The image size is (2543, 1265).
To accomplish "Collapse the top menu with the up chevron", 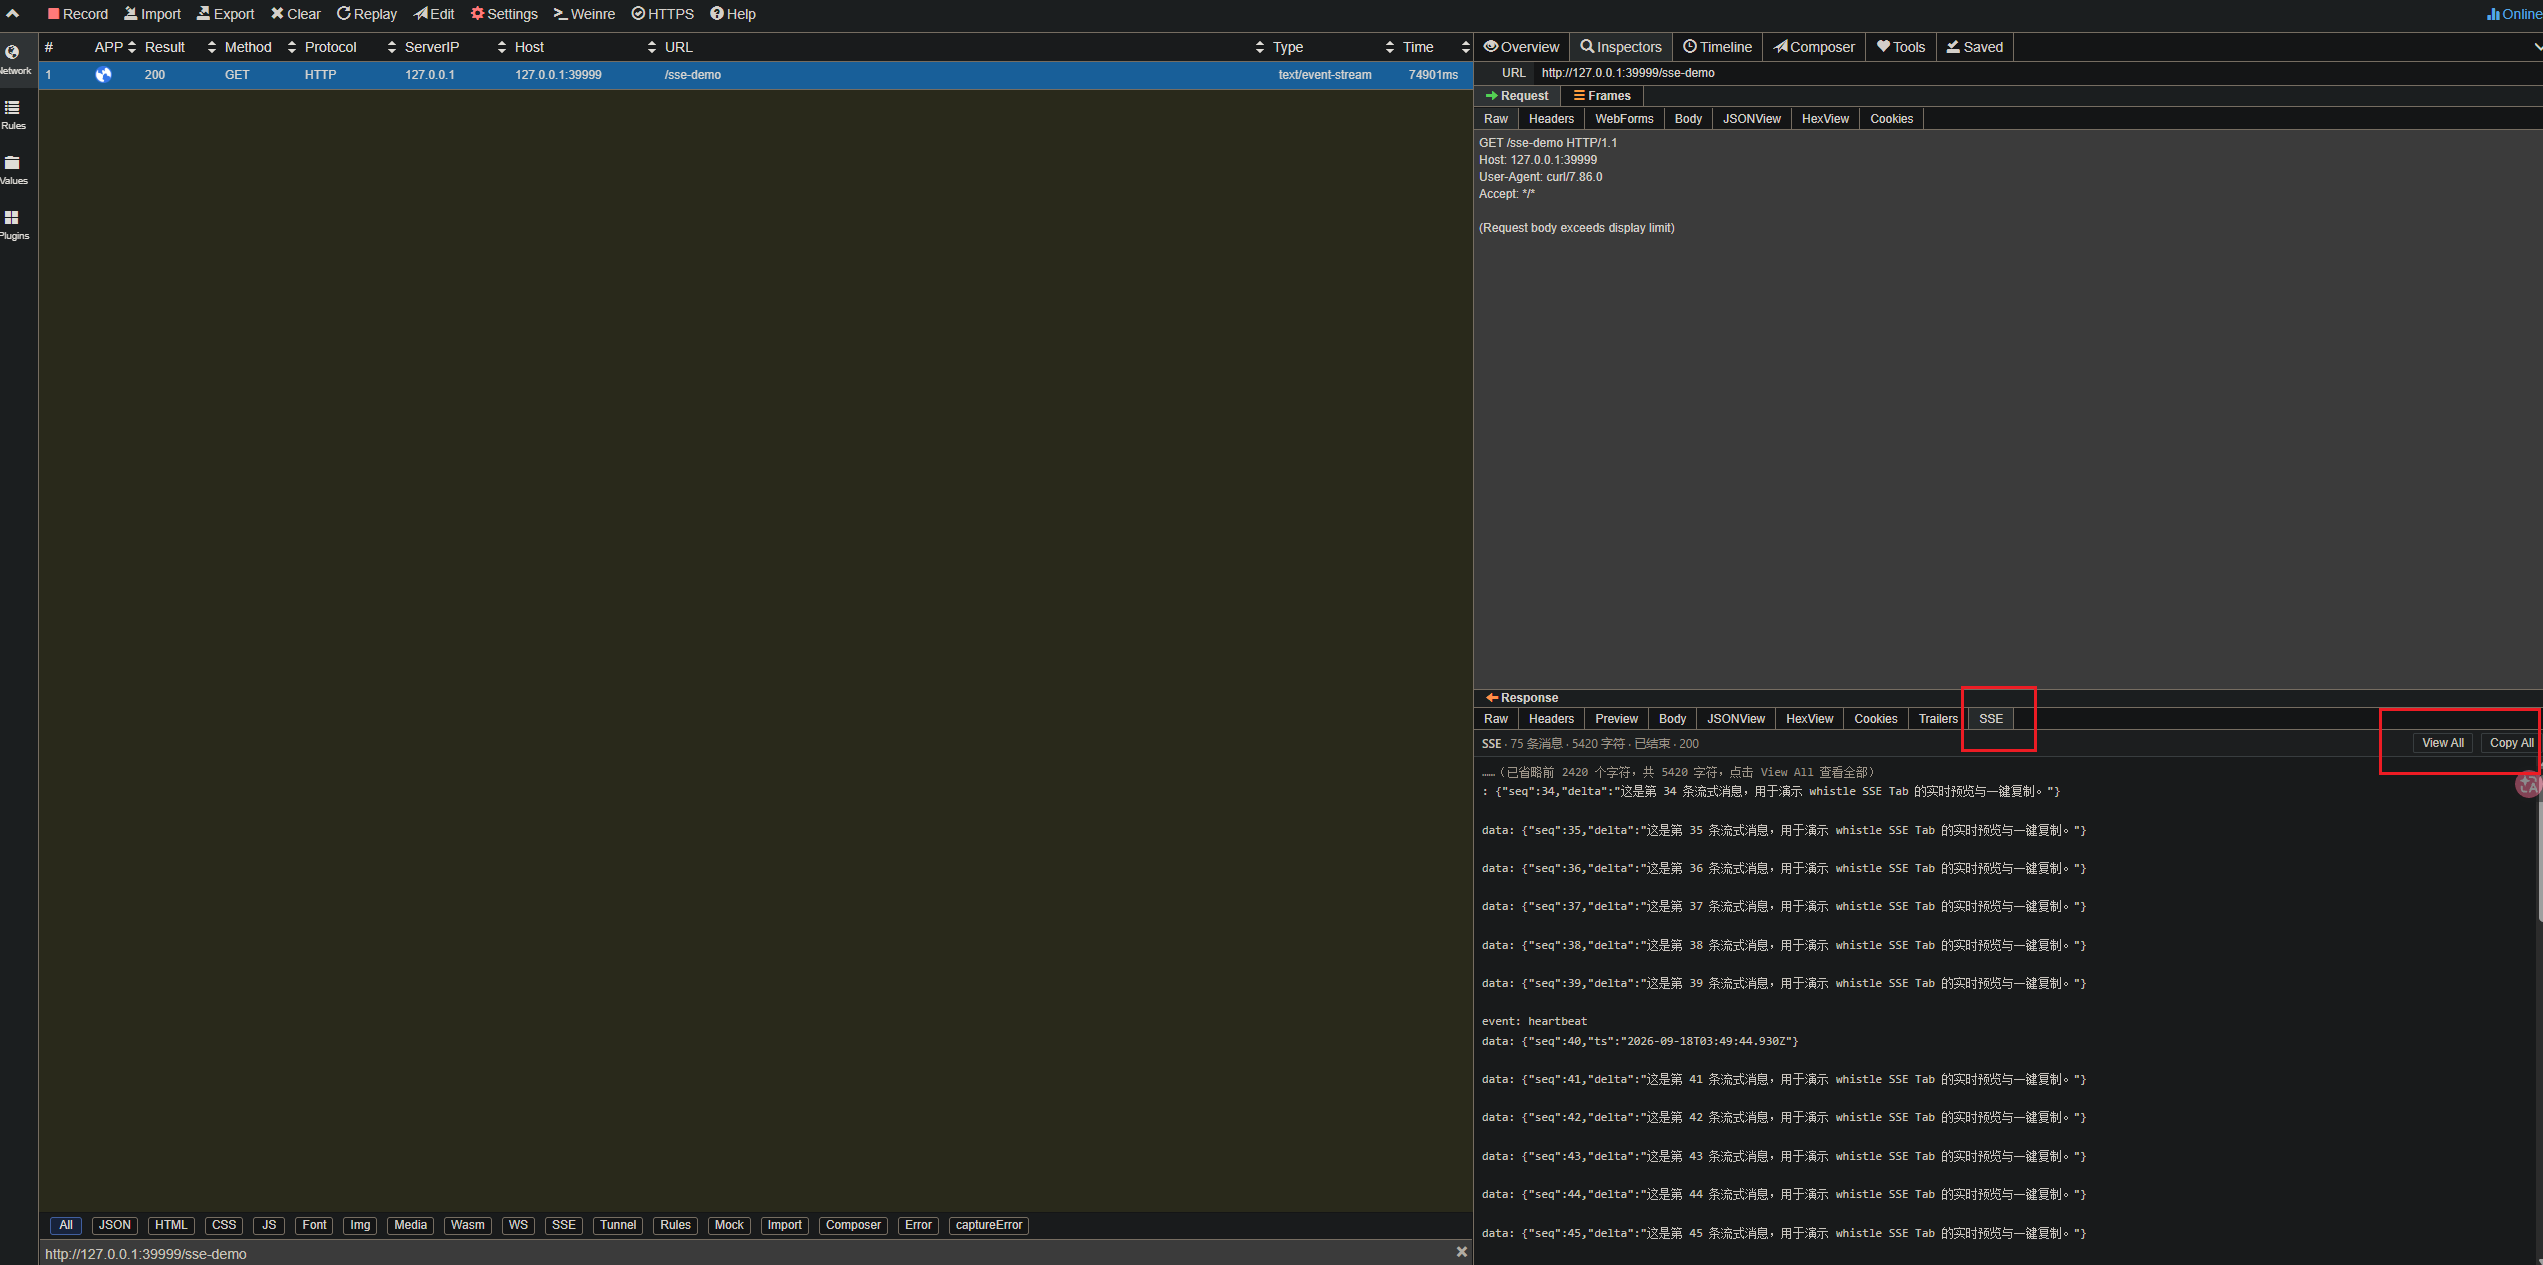I will tap(13, 14).
